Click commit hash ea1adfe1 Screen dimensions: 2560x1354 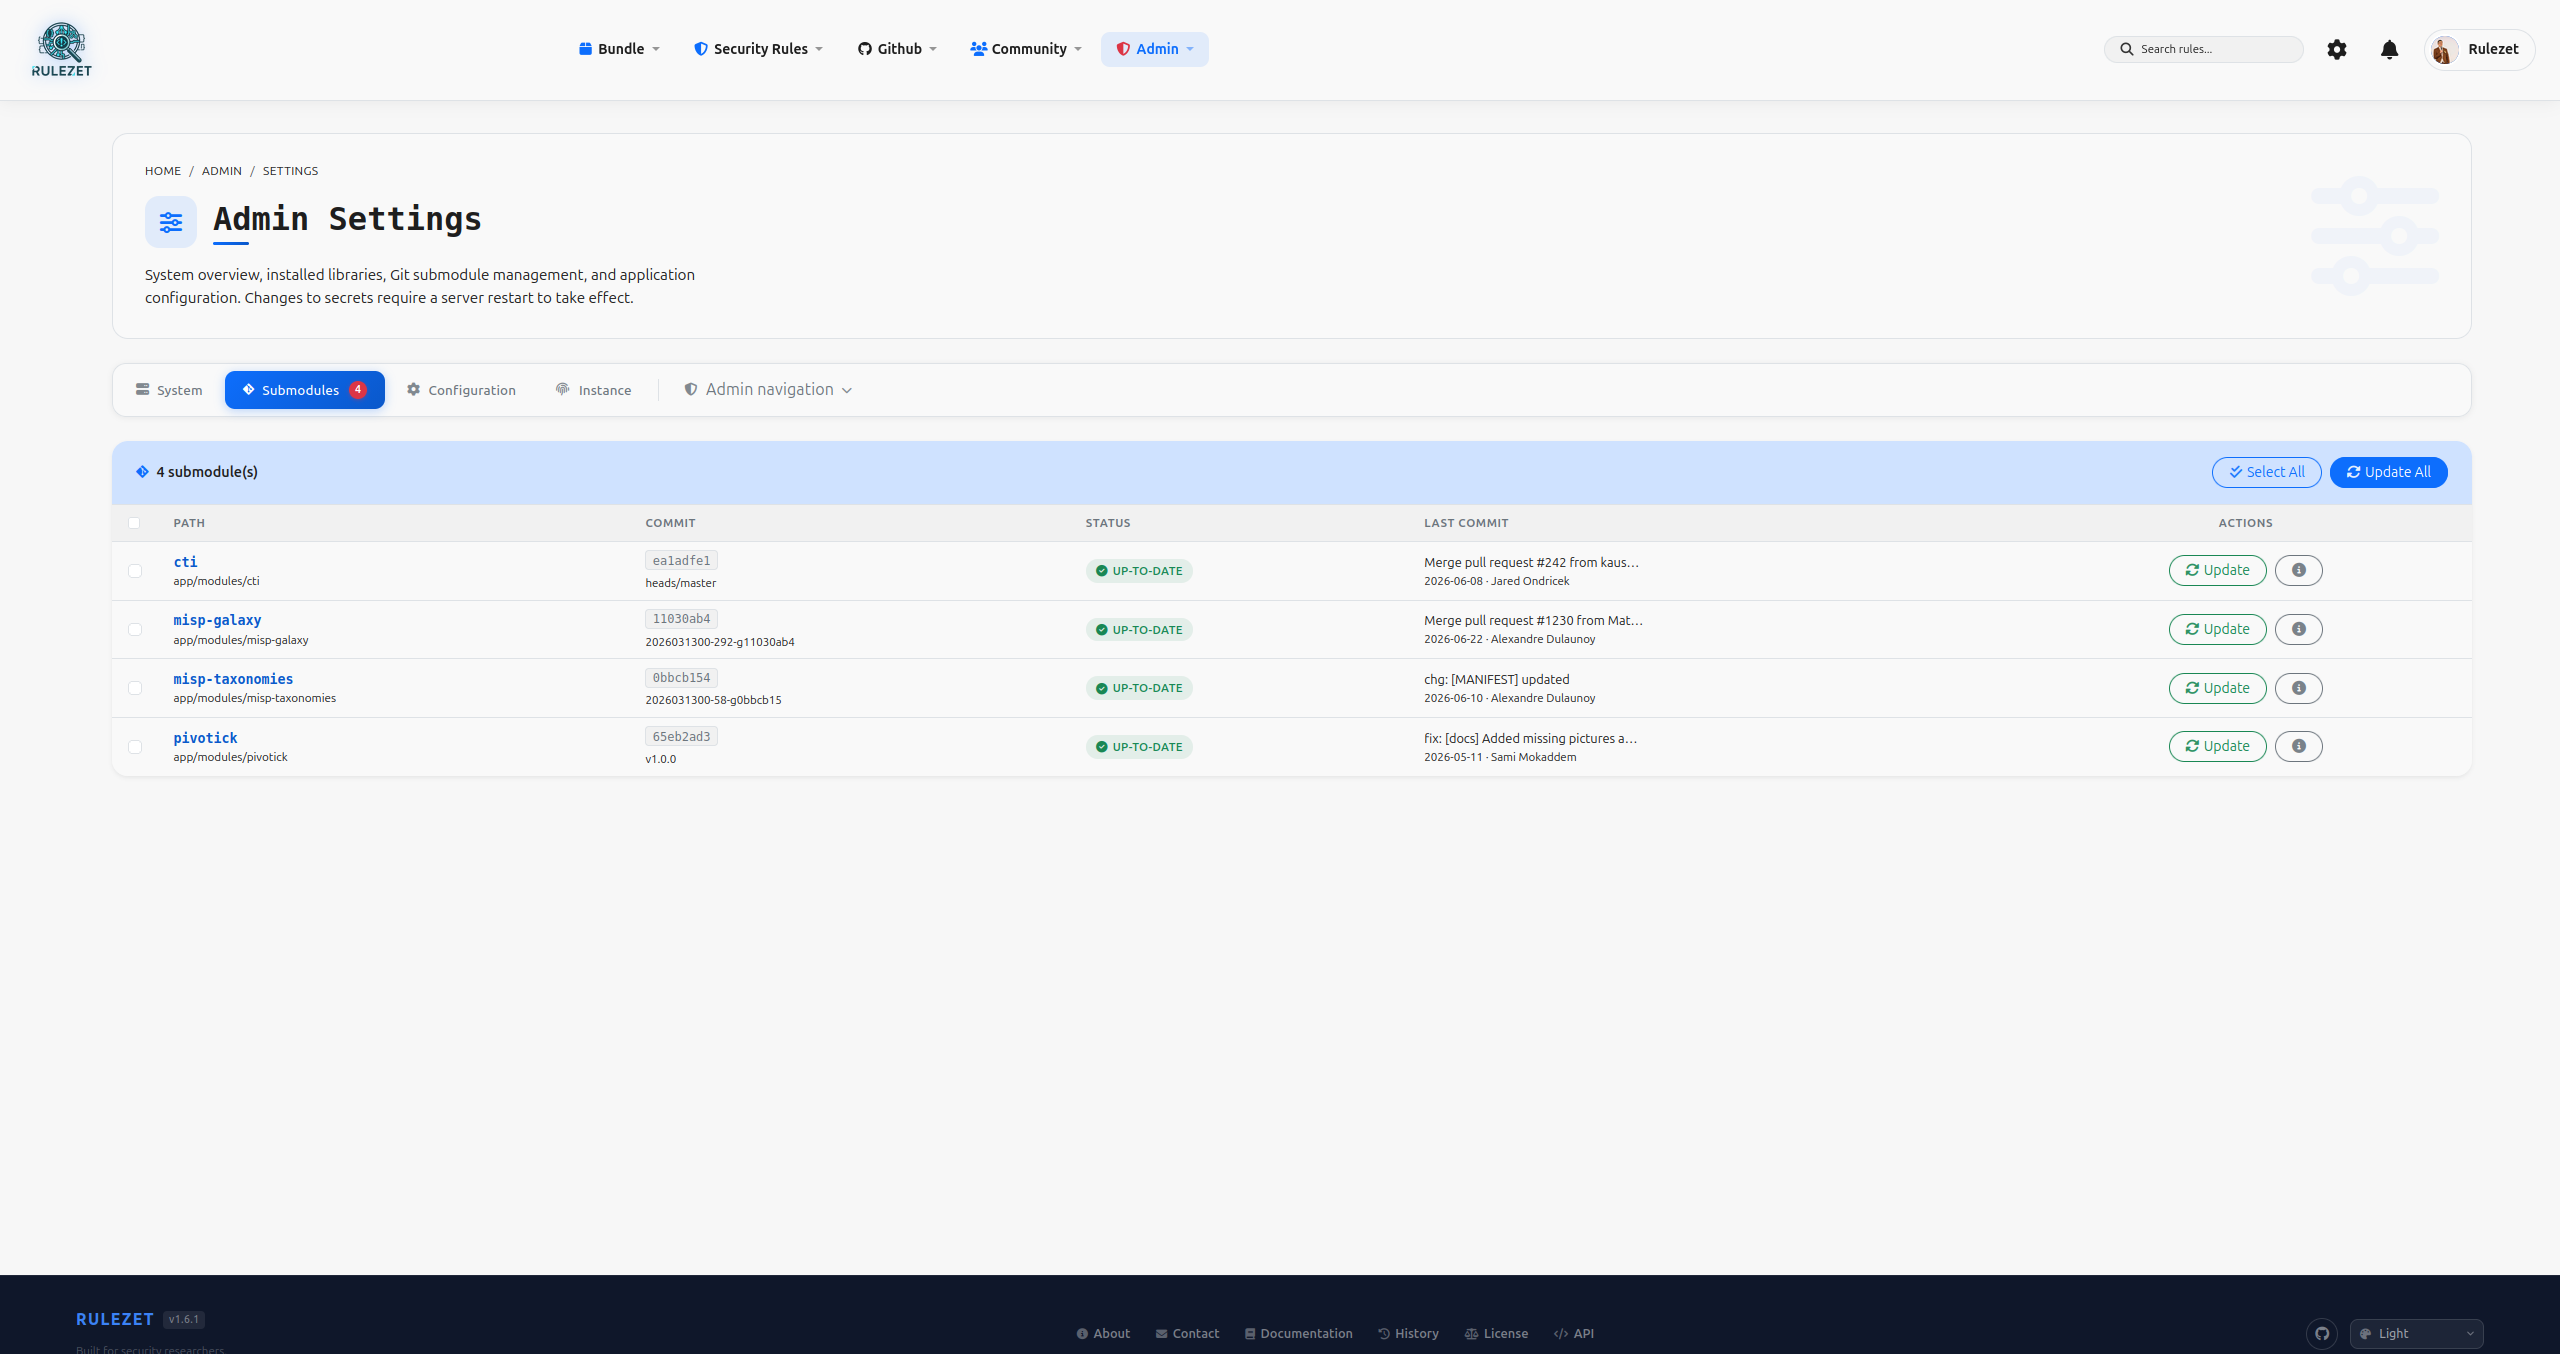pos(681,561)
